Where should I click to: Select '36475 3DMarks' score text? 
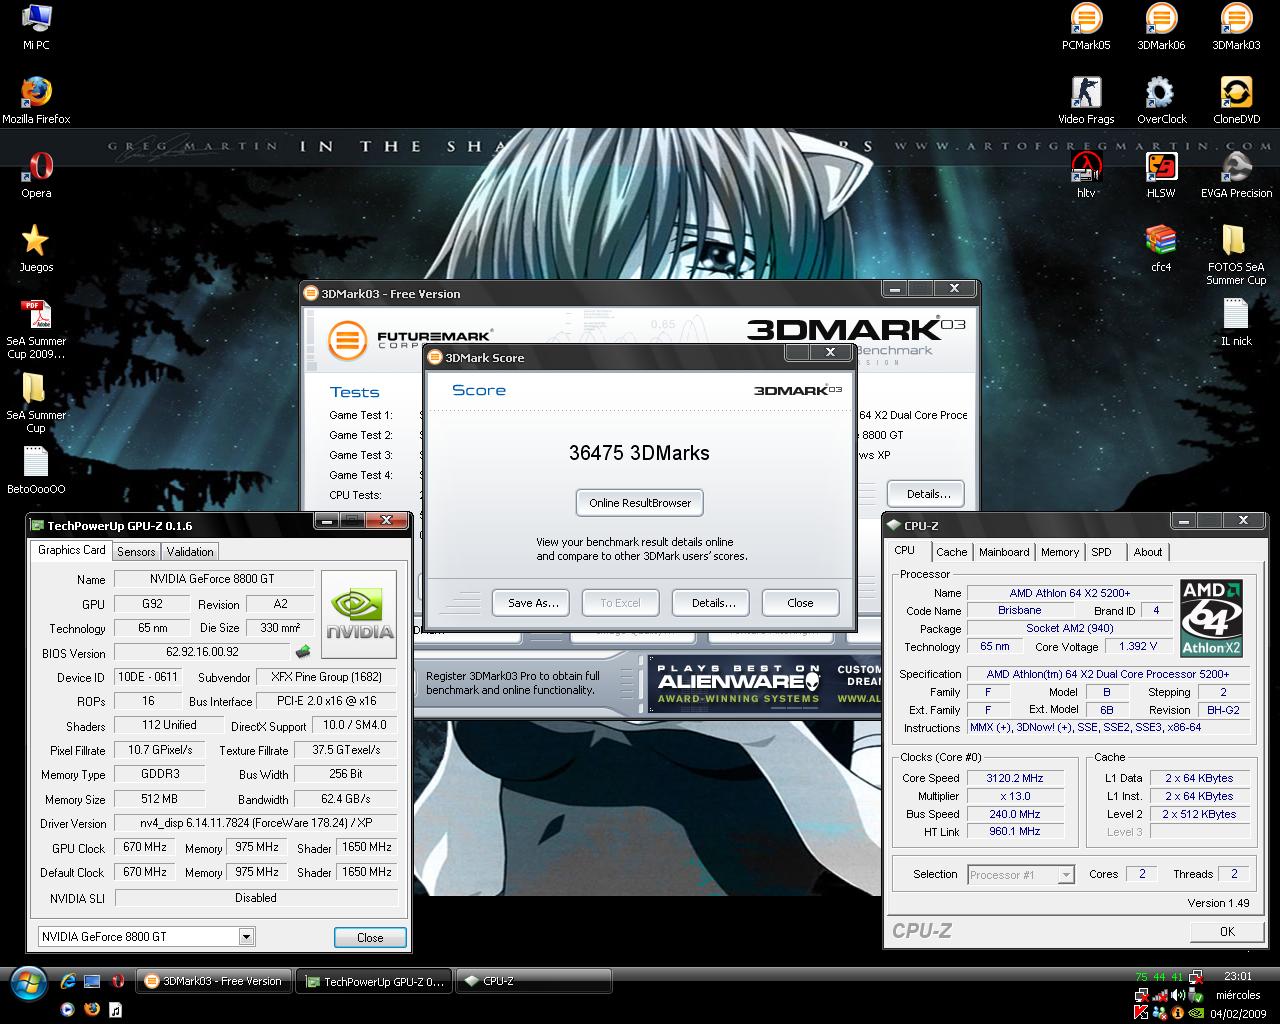point(639,453)
